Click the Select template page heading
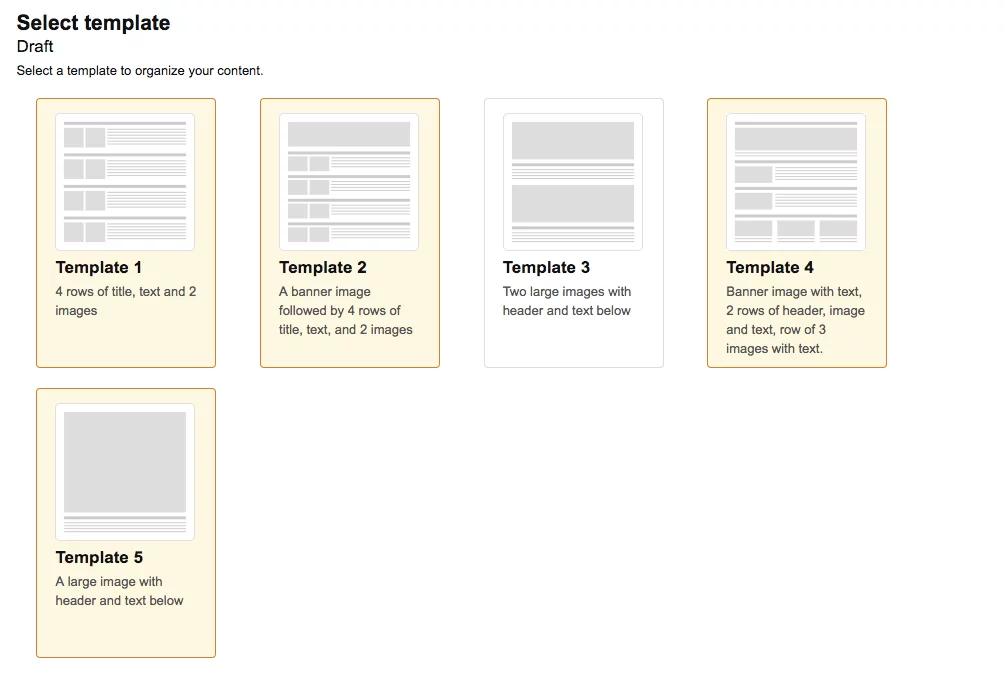 coord(93,22)
